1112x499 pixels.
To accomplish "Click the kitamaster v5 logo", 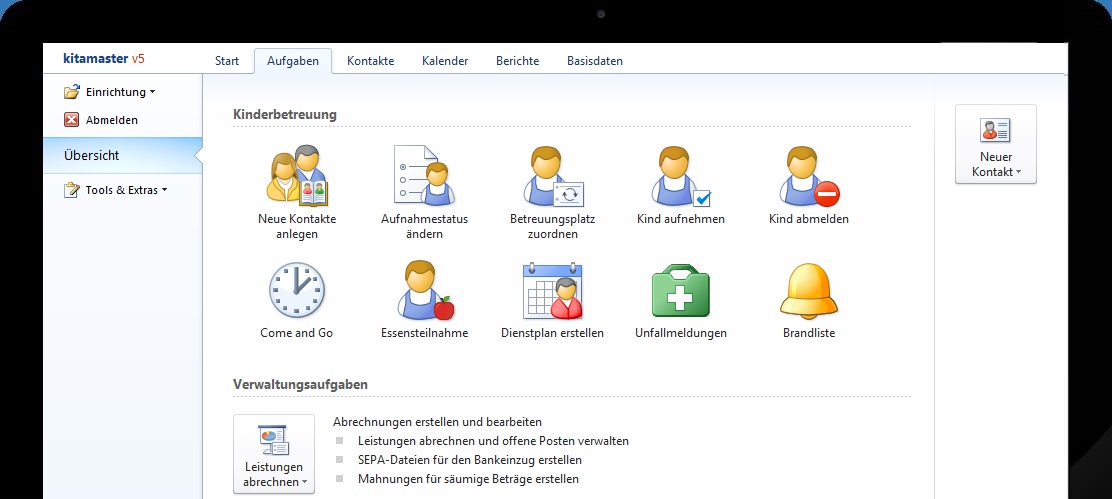I will (104, 59).
